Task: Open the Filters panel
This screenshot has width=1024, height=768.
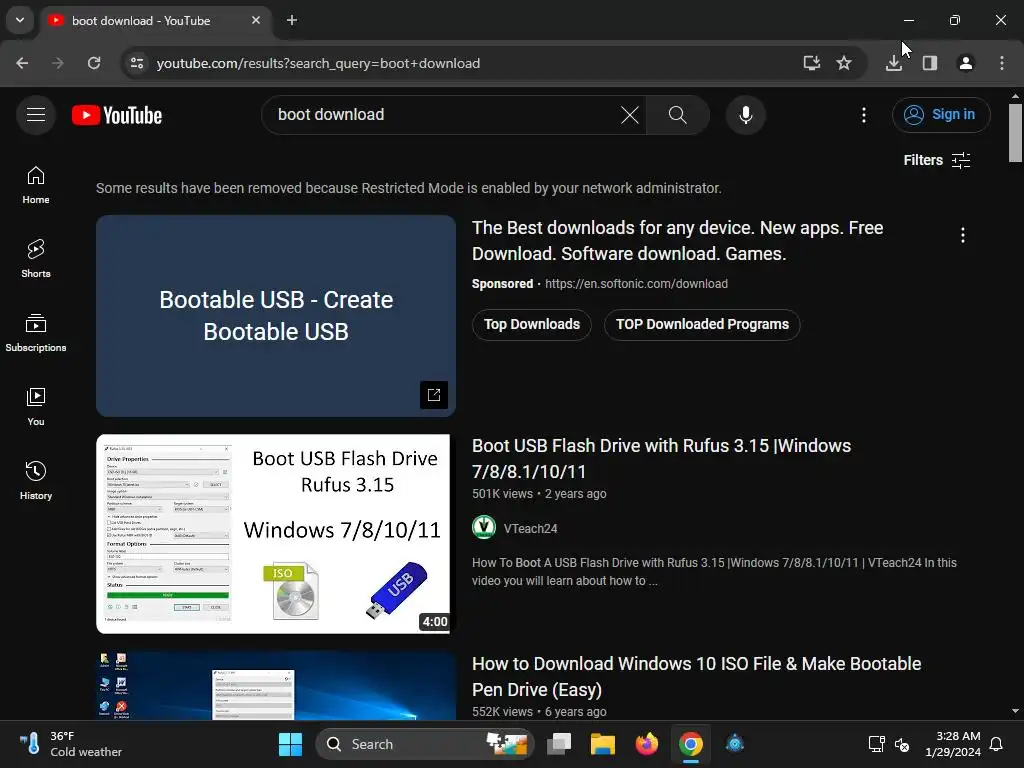Action: (936, 161)
